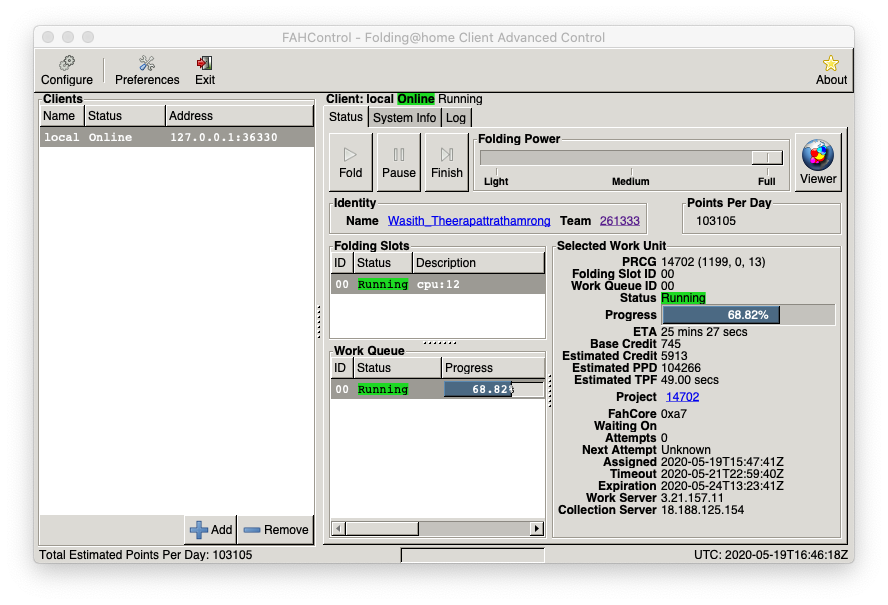Select the local client row
Screen dimensions: 888x605
(176, 137)
